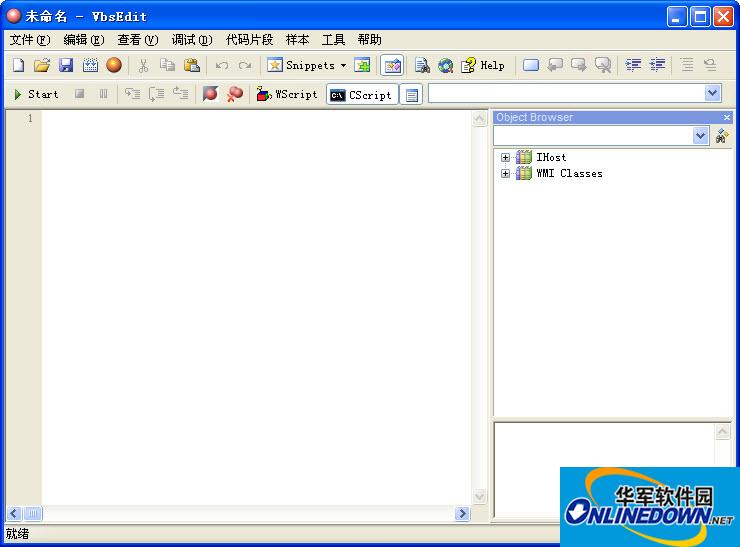Click the editor horizontal scroll right arrow

pyautogui.click(x=462, y=513)
